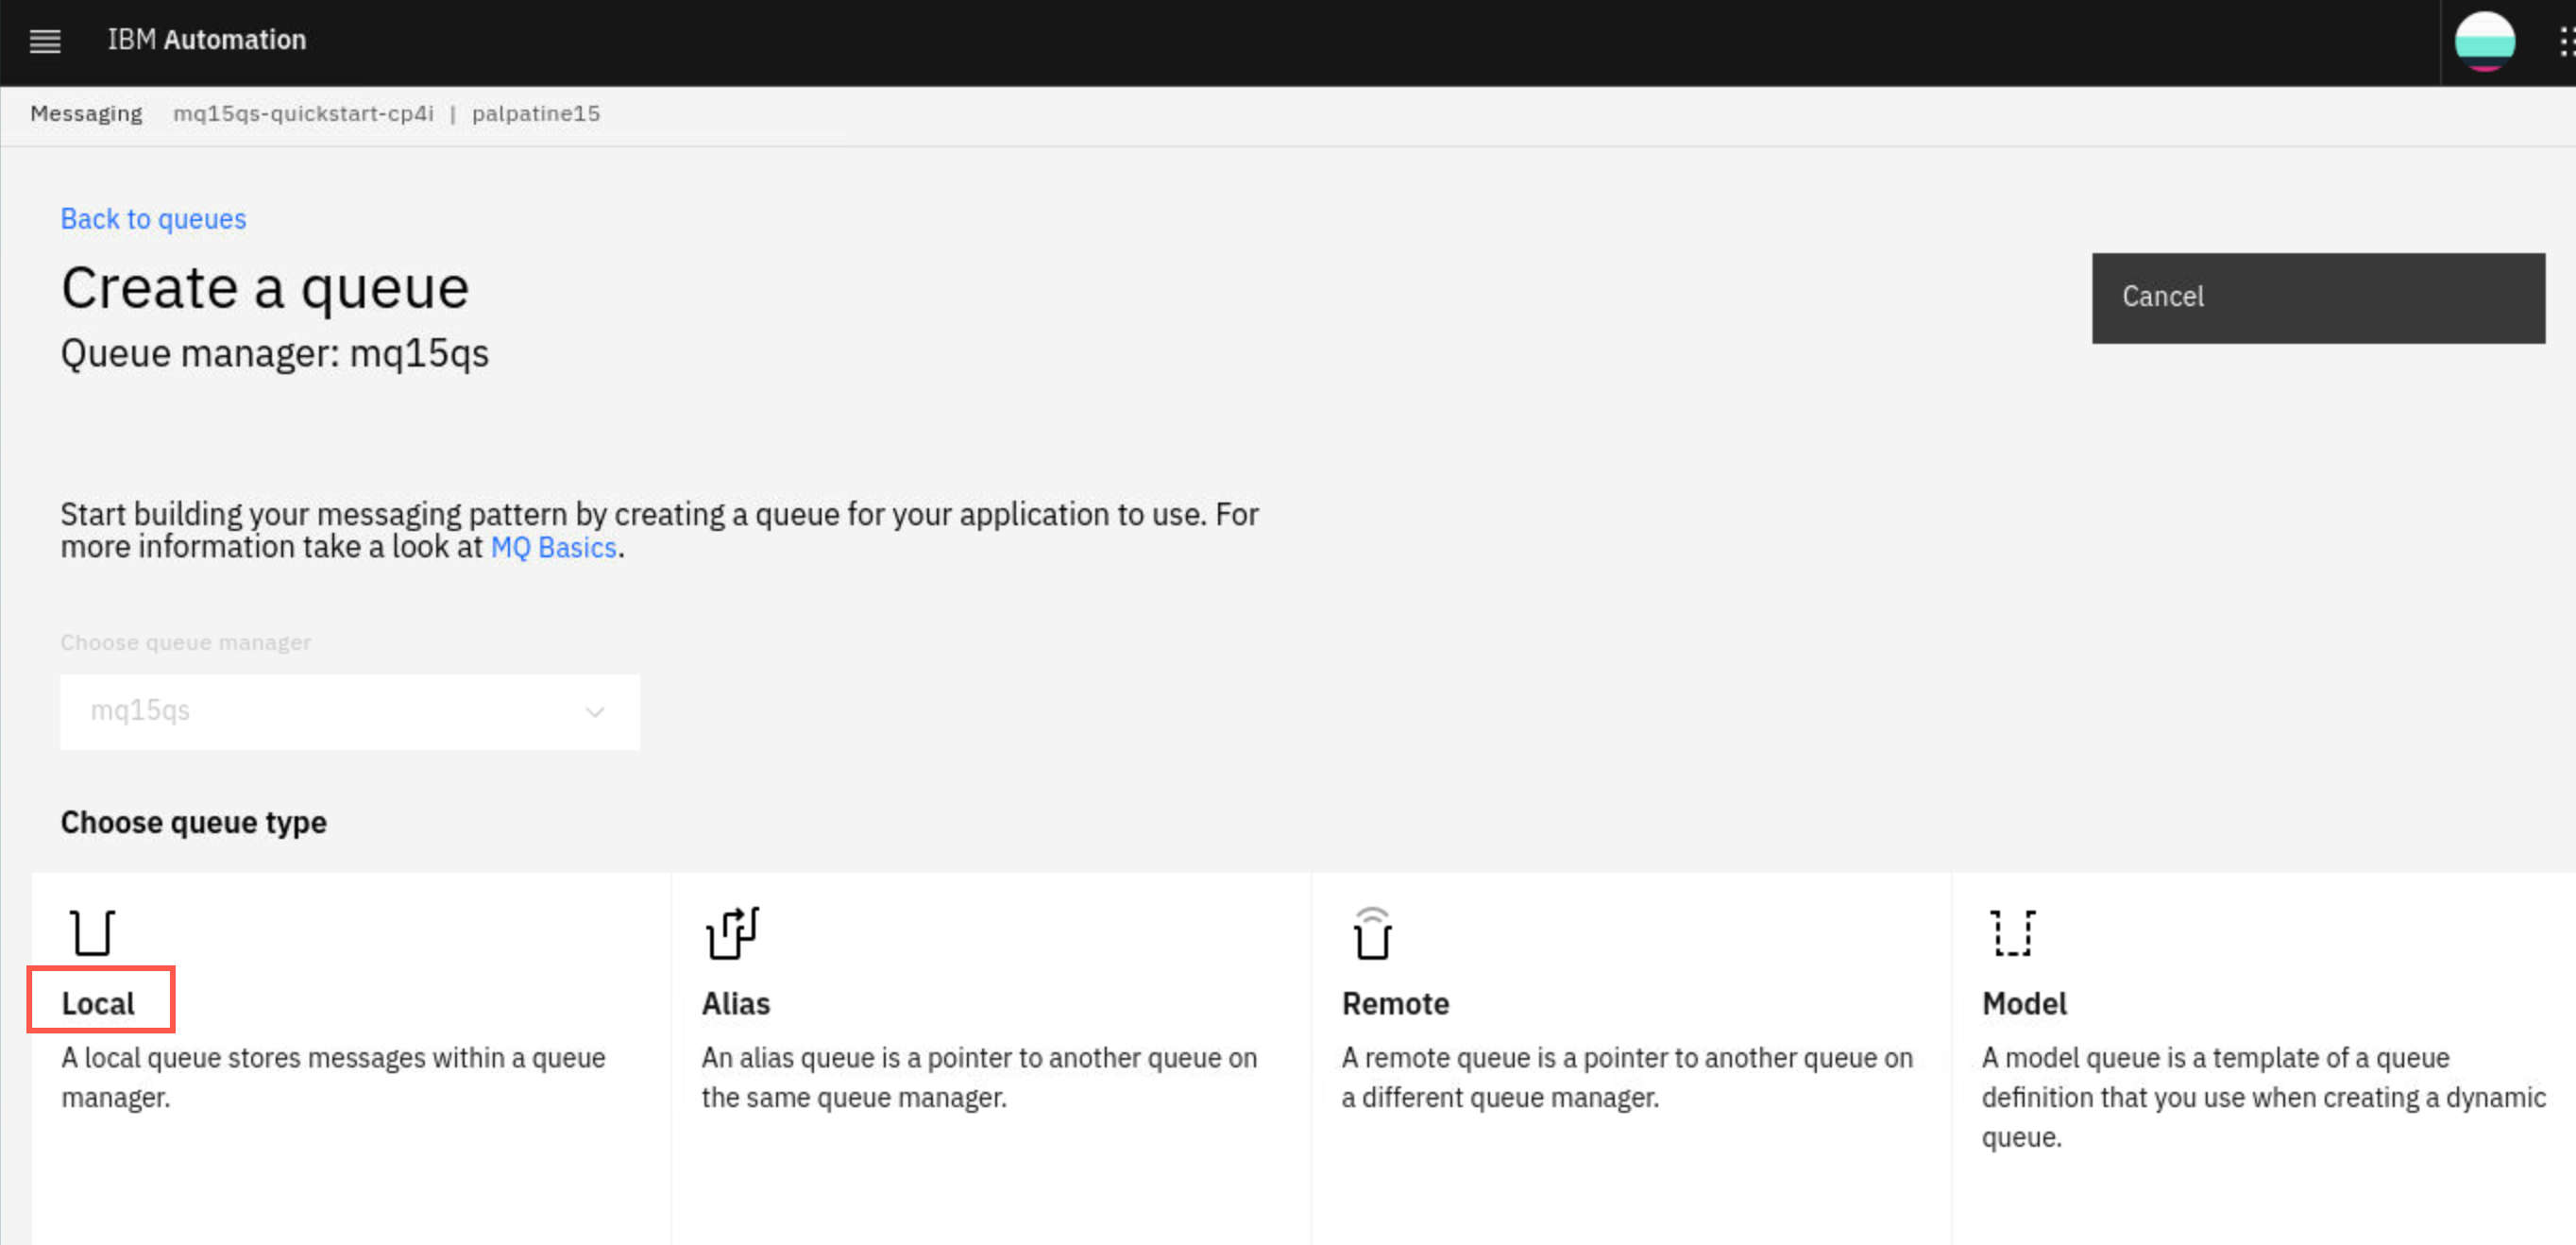Go to IBM Automation home title

click(207, 40)
